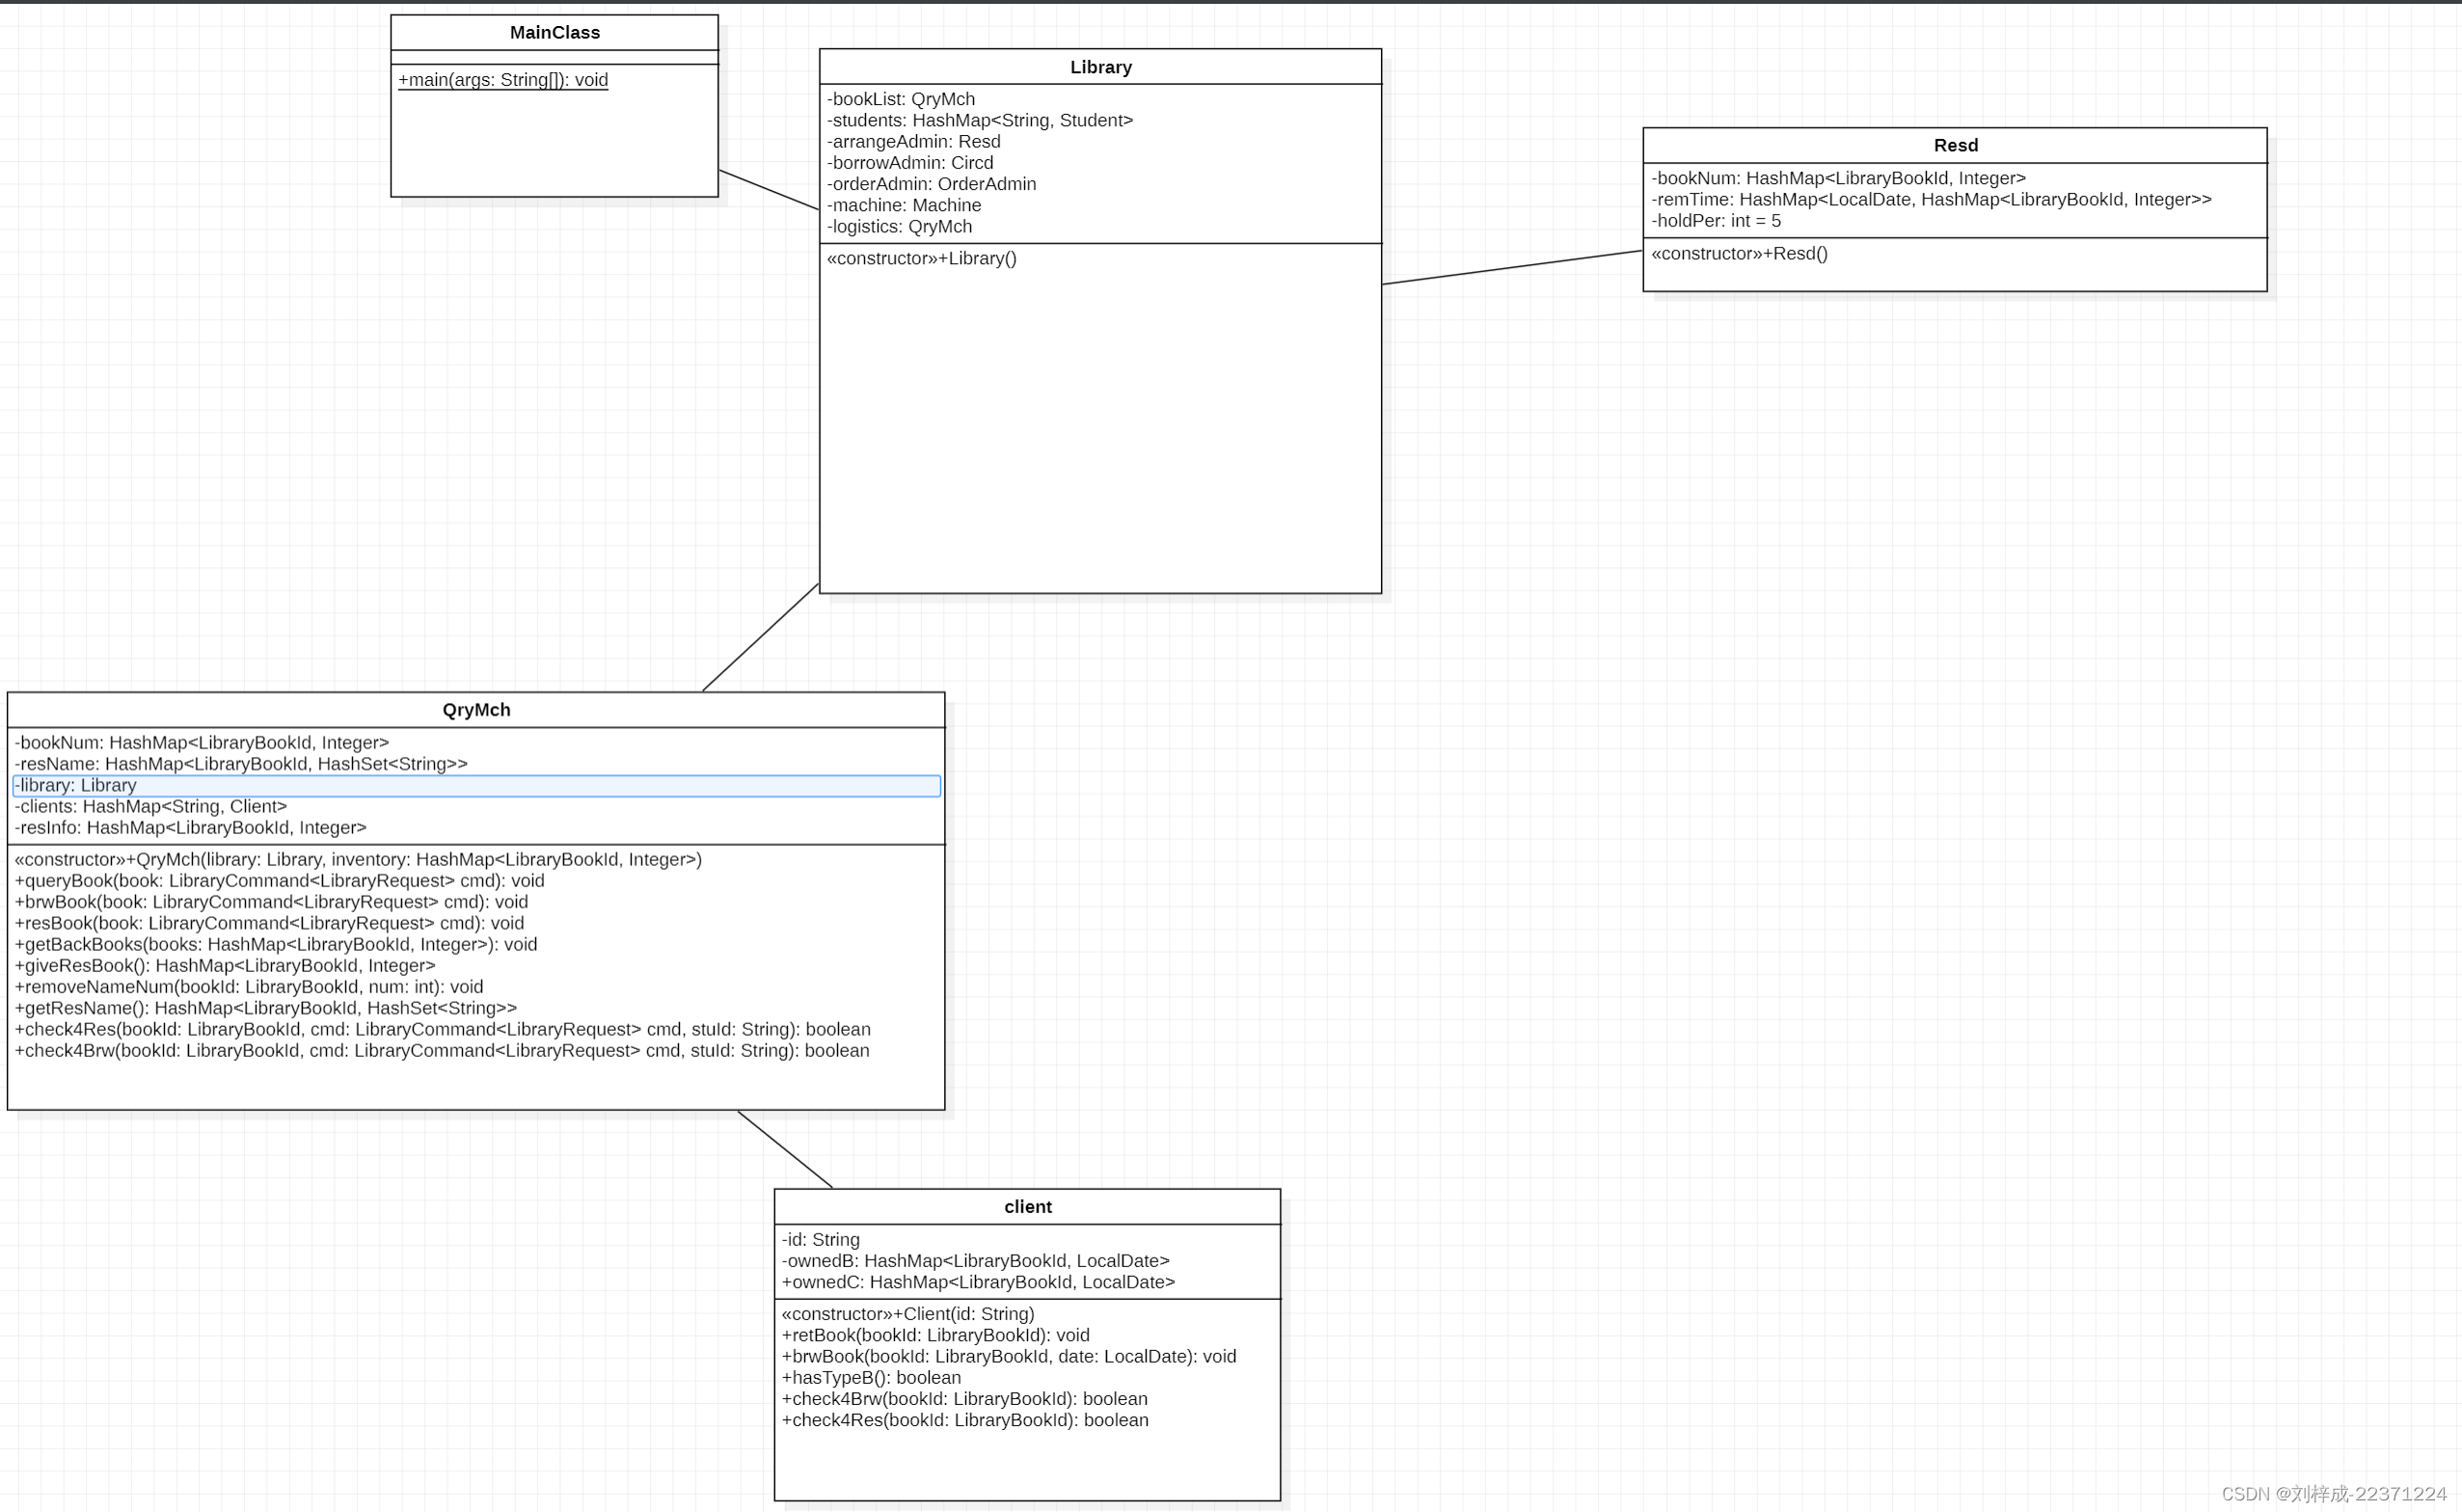Click the +giveResBook() method
Screen dimensions: 2462x1512
coord(225,966)
